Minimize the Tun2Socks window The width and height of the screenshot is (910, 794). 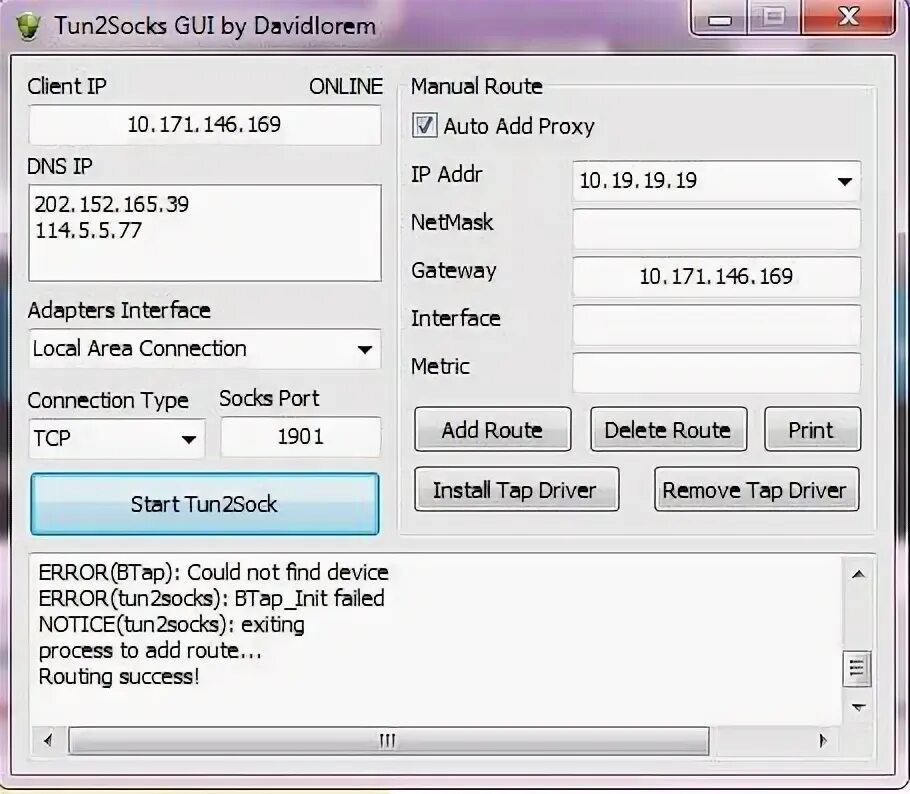[720, 19]
